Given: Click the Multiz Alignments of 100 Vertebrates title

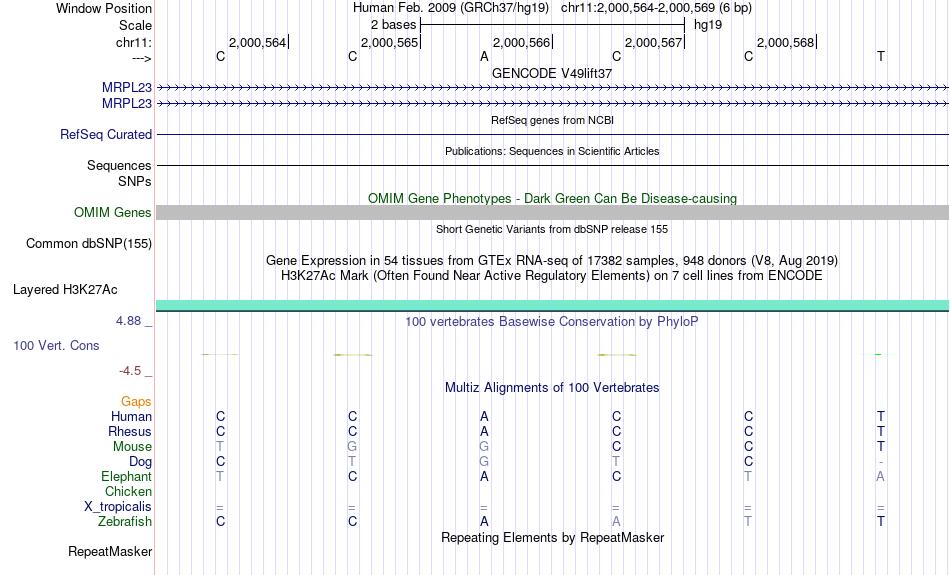Looking at the screenshot, I should (x=552, y=388).
